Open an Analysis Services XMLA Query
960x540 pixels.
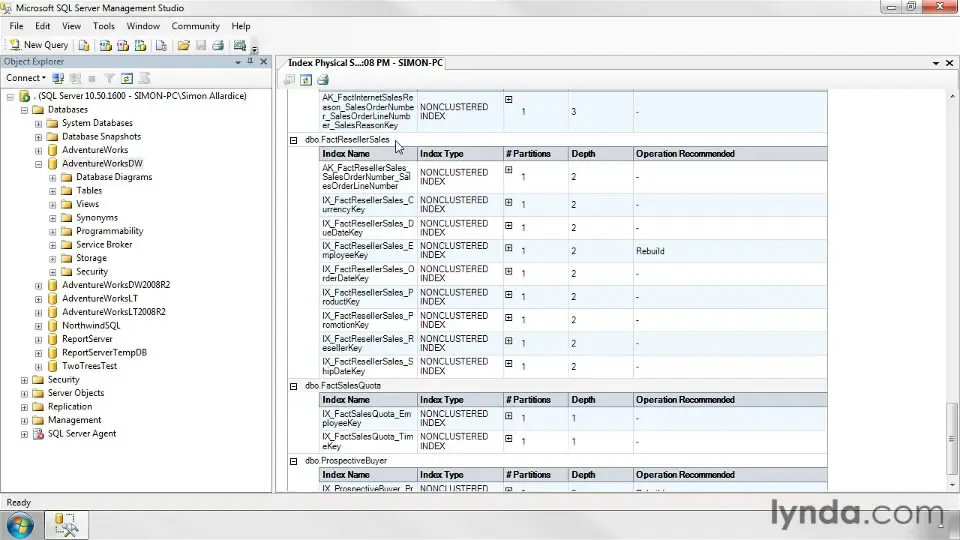140,45
